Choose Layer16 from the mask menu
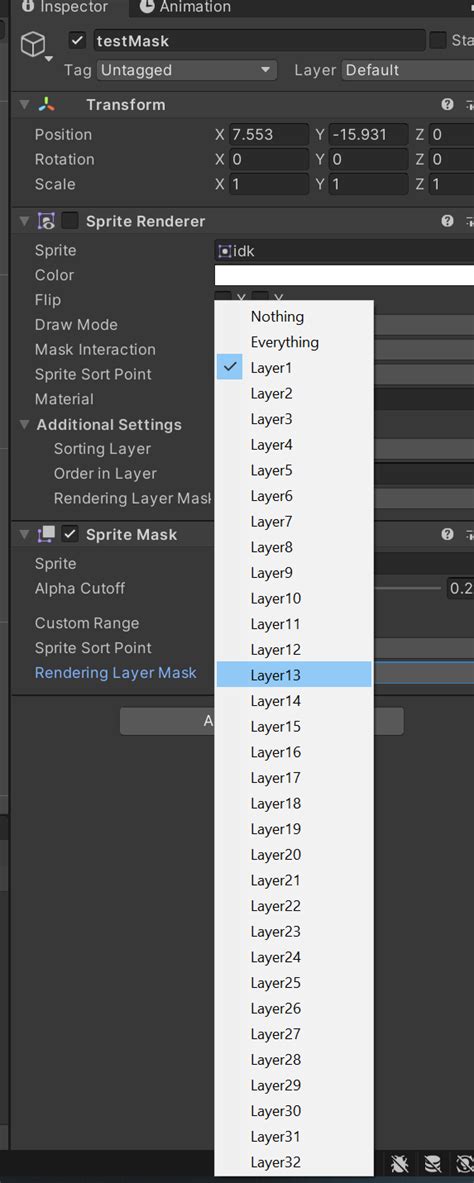The height and width of the screenshot is (1183, 474). (294, 752)
